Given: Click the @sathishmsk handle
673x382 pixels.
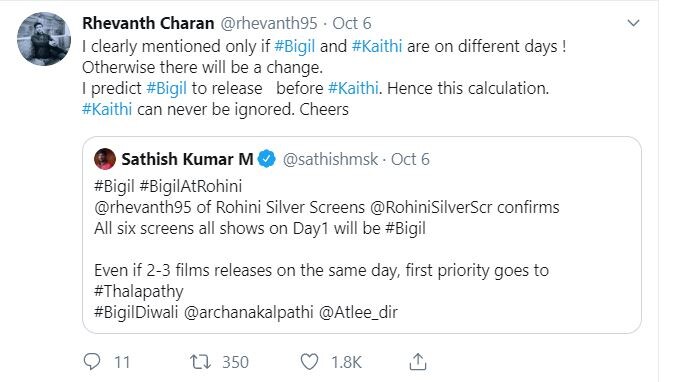Looking at the screenshot, I should (x=330, y=159).
